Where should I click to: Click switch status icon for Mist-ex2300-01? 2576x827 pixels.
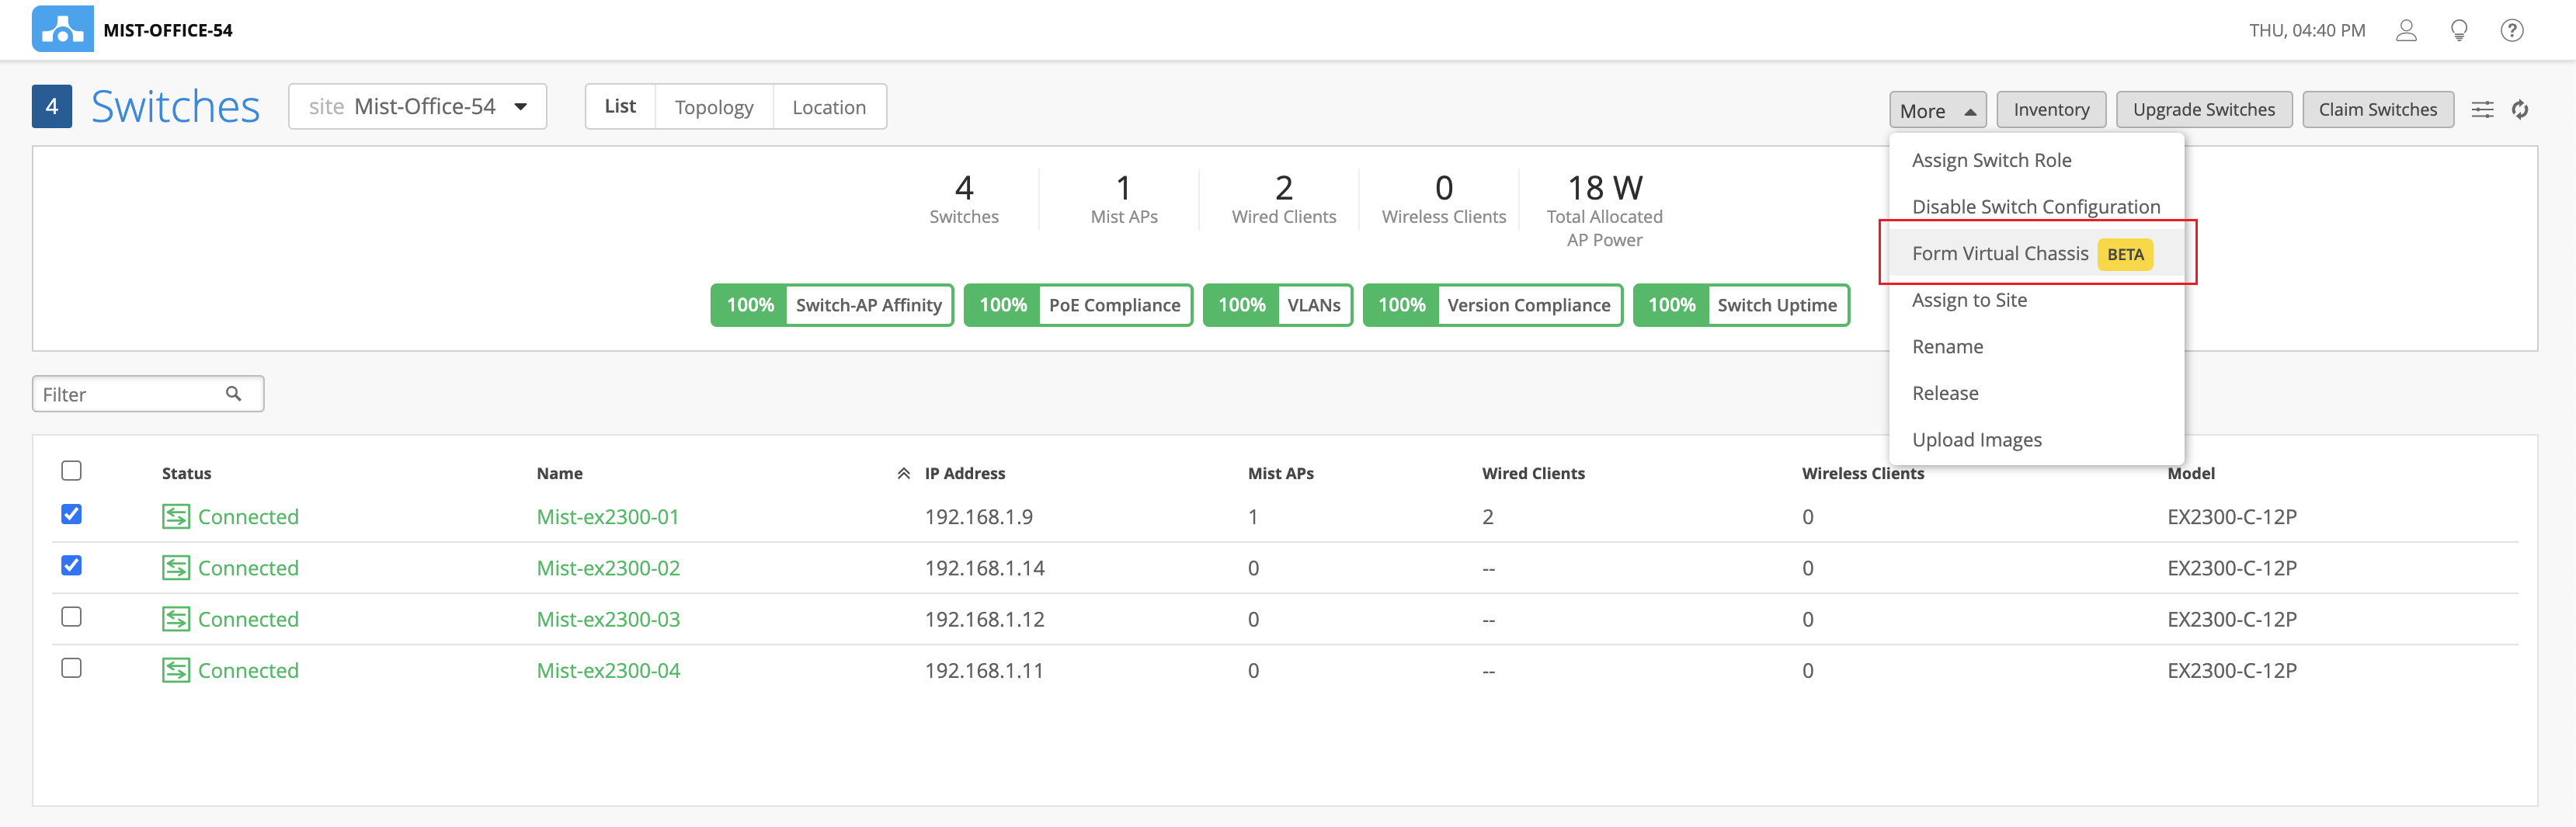pyautogui.click(x=176, y=516)
